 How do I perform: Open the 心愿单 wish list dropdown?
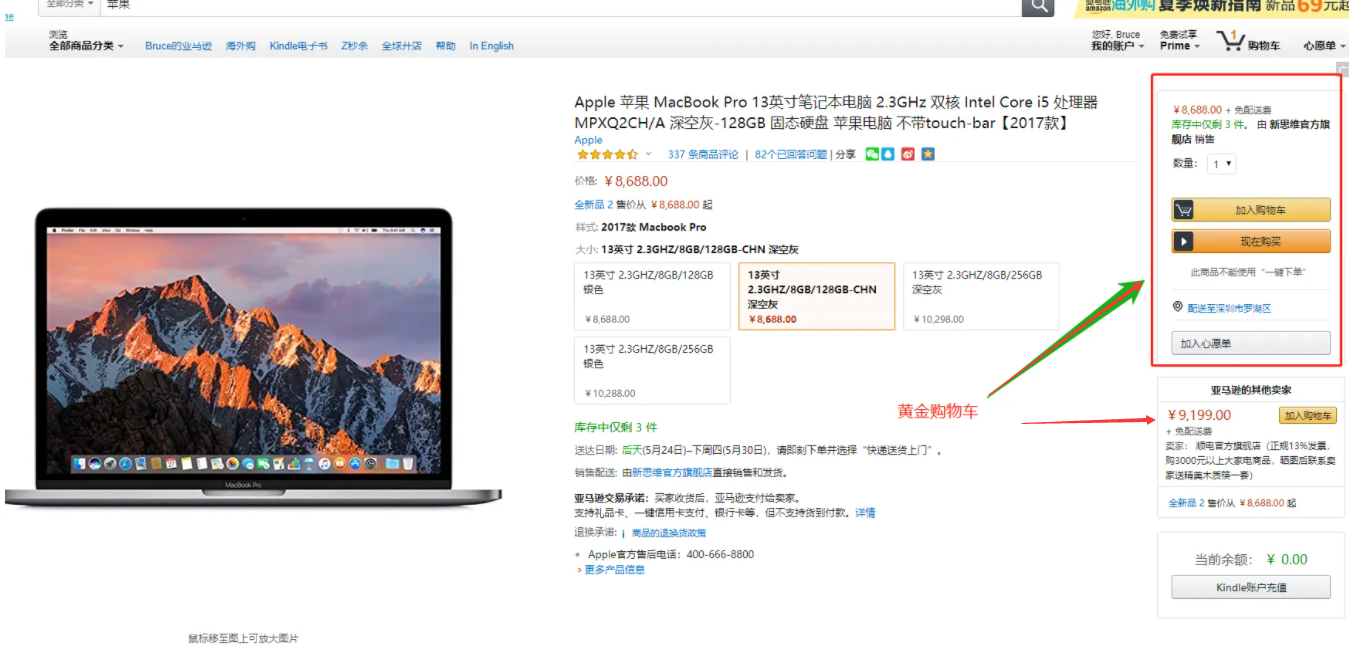(1324, 46)
